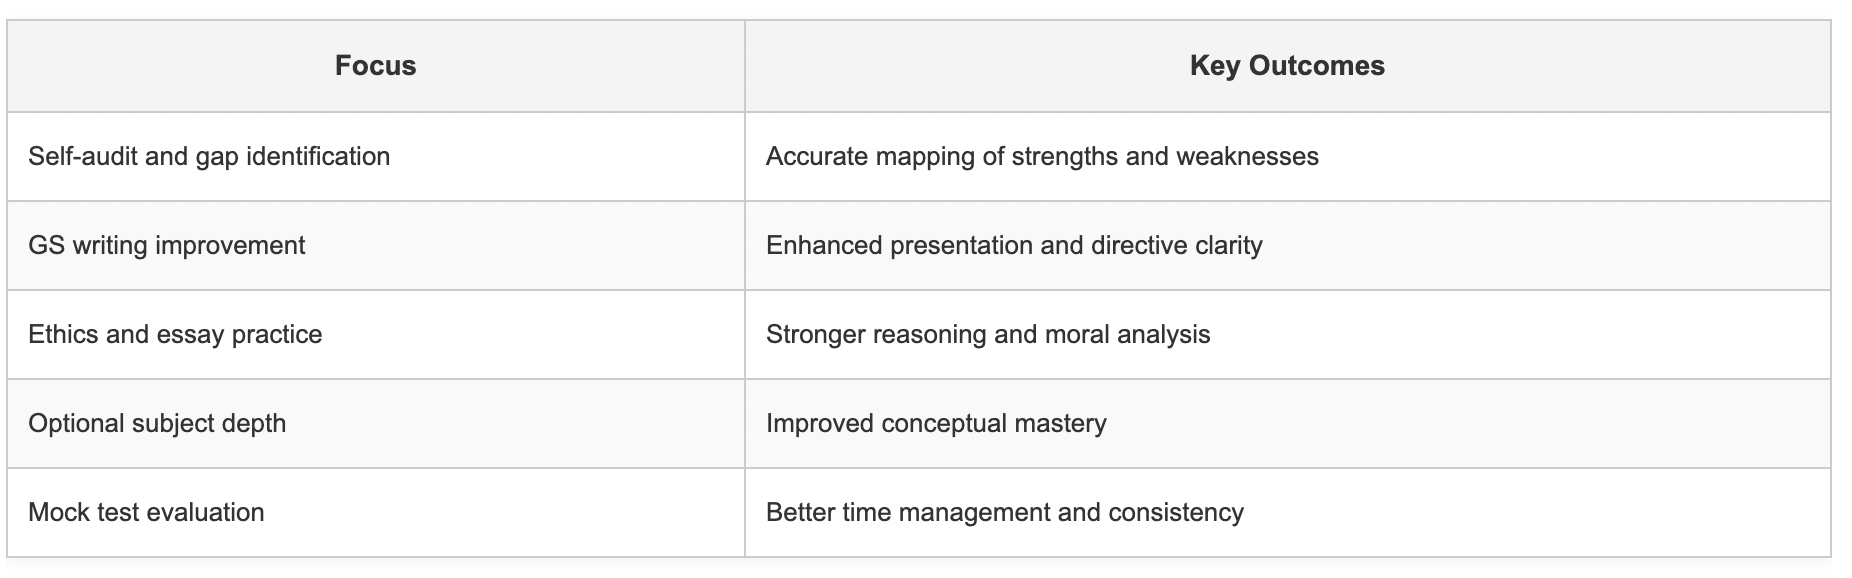Select the 'Self-audit and gap identification' cell
The height and width of the screenshot is (578, 1852).
(x=209, y=157)
